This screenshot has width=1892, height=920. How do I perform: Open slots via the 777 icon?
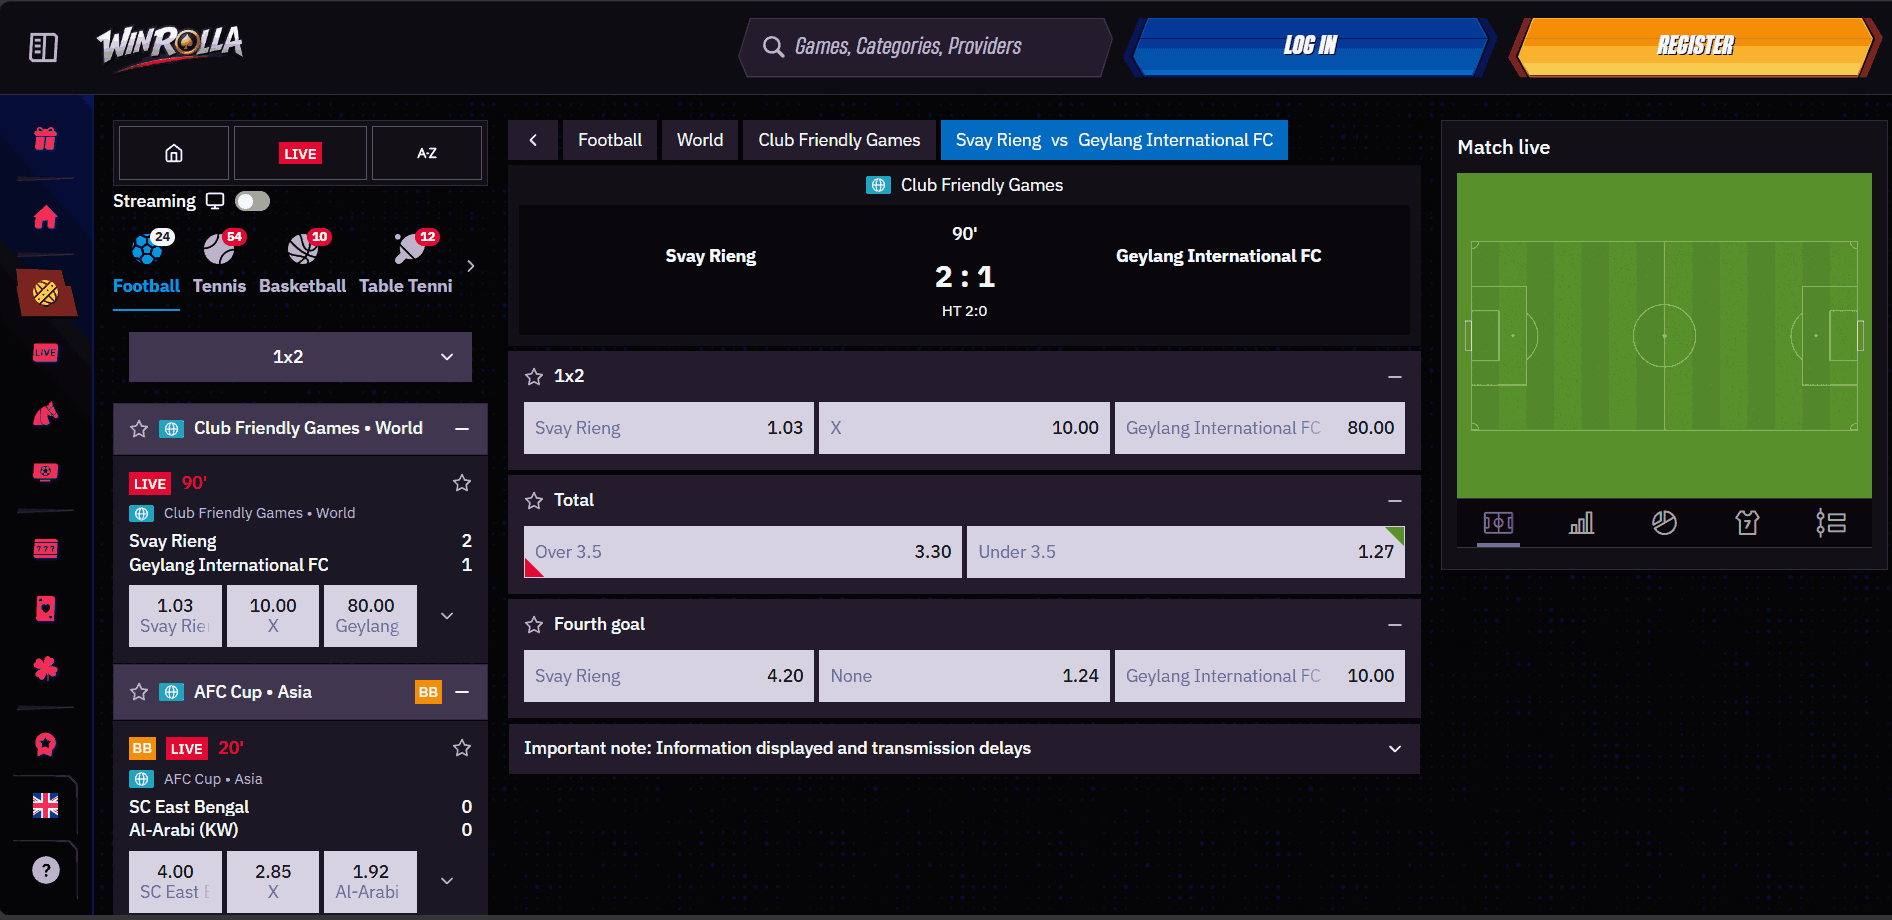pyautogui.click(x=46, y=548)
